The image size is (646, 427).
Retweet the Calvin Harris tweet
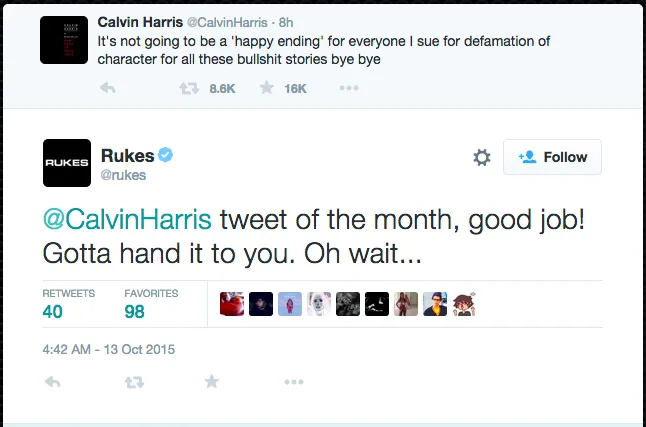pyautogui.click(x=187, y=88)
